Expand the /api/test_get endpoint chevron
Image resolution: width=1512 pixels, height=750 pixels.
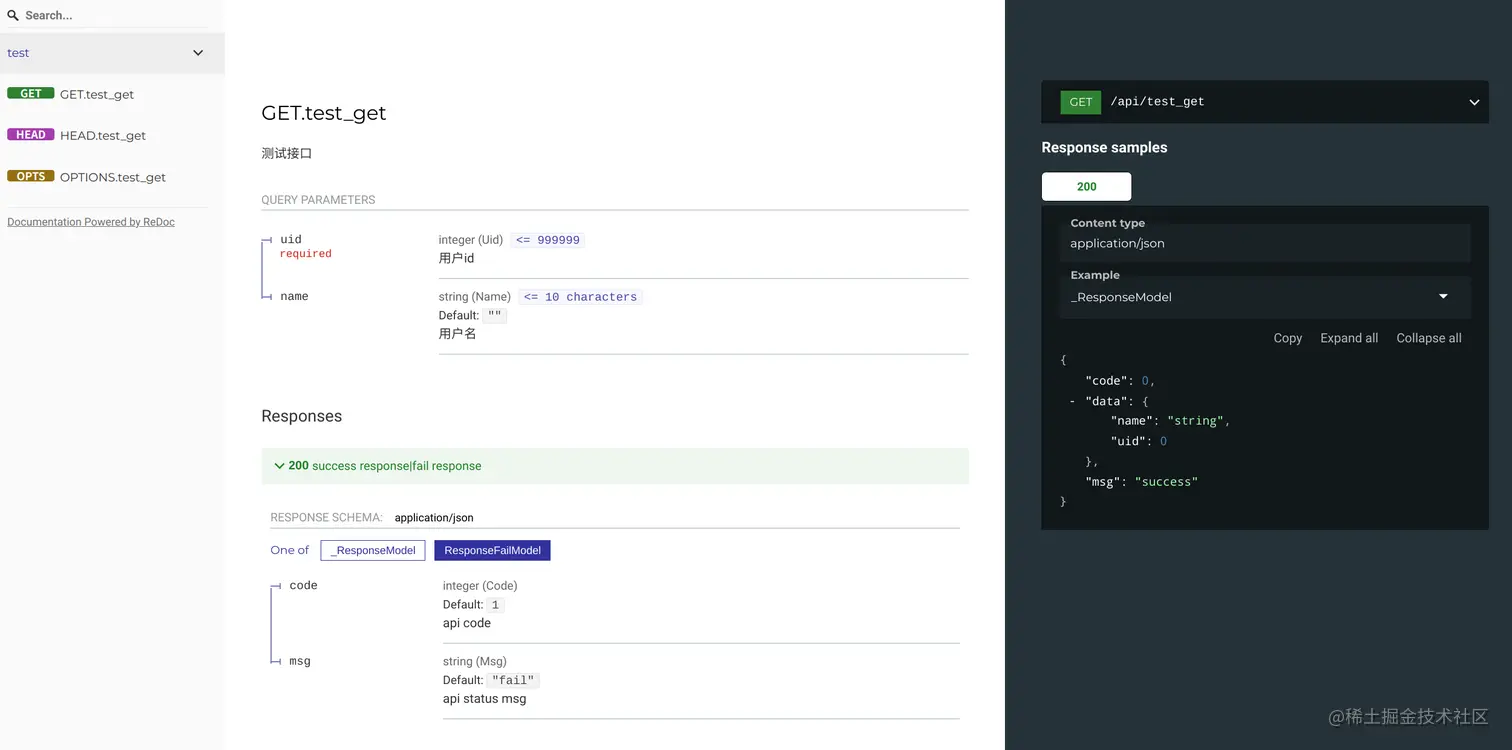(1474, 102)
